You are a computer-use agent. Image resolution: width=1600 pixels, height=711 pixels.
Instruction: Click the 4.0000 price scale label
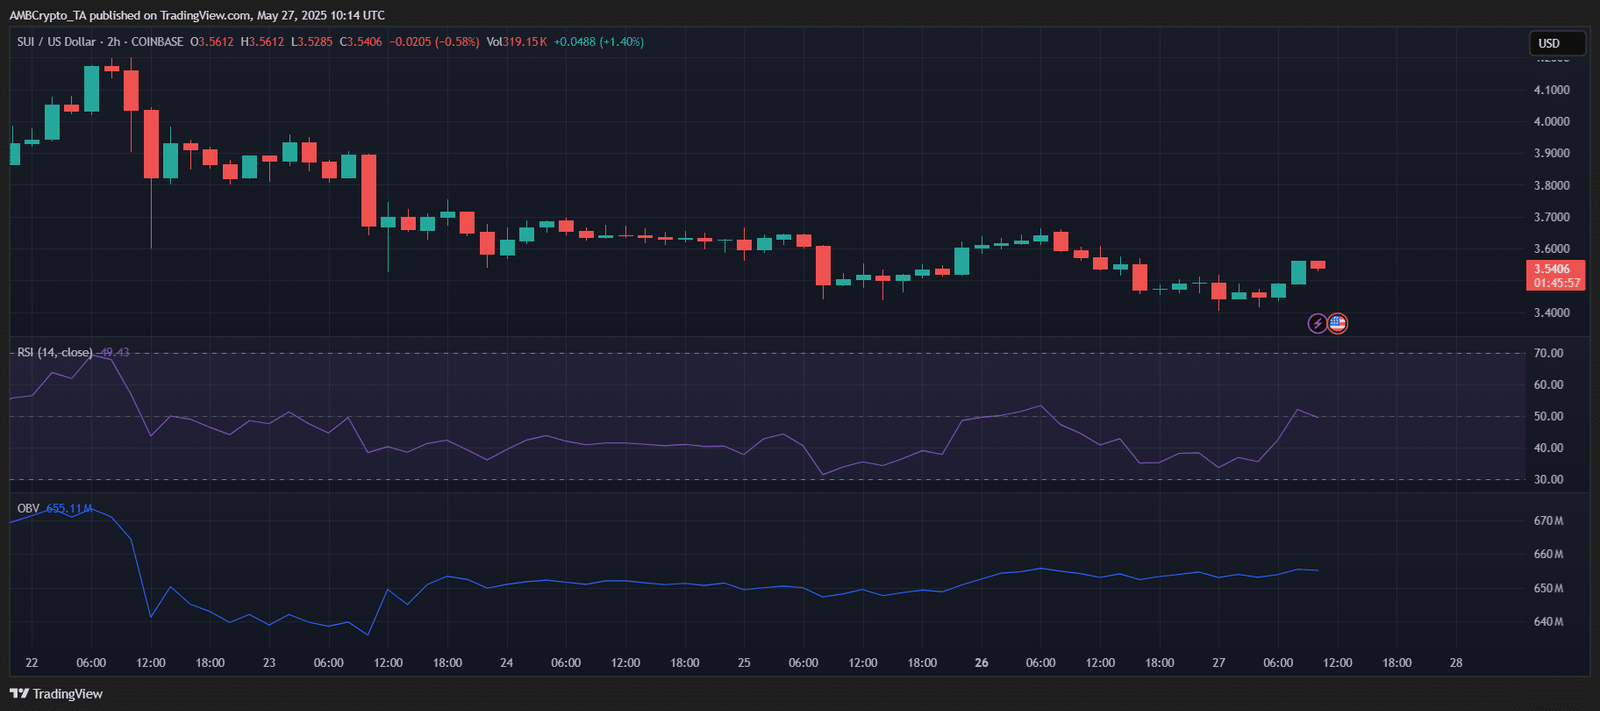pos(1551,122)
